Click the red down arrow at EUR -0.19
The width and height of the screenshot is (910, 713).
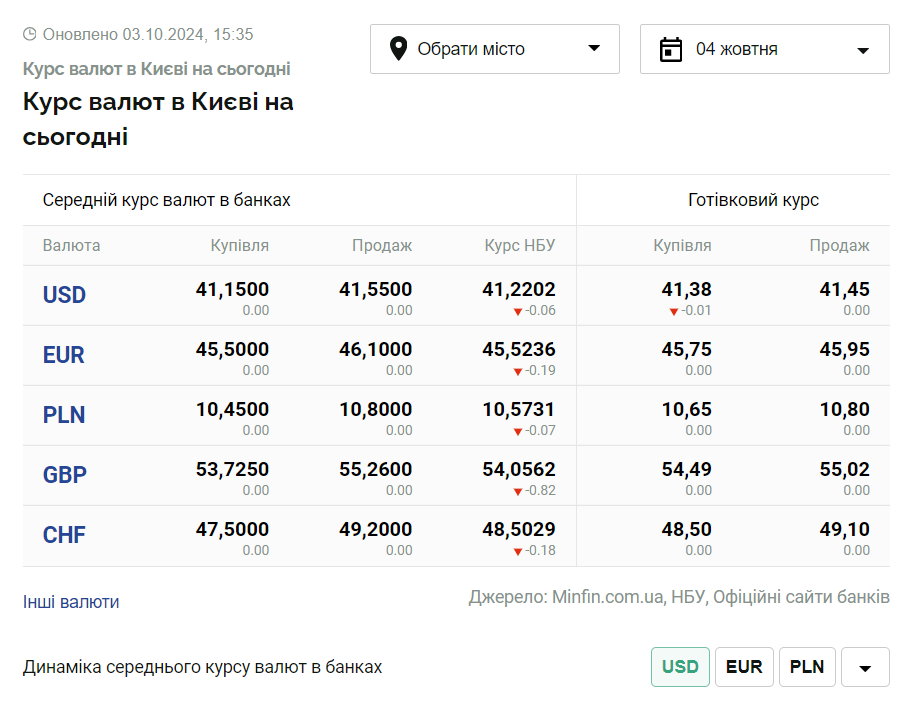(x=518, y=372)
